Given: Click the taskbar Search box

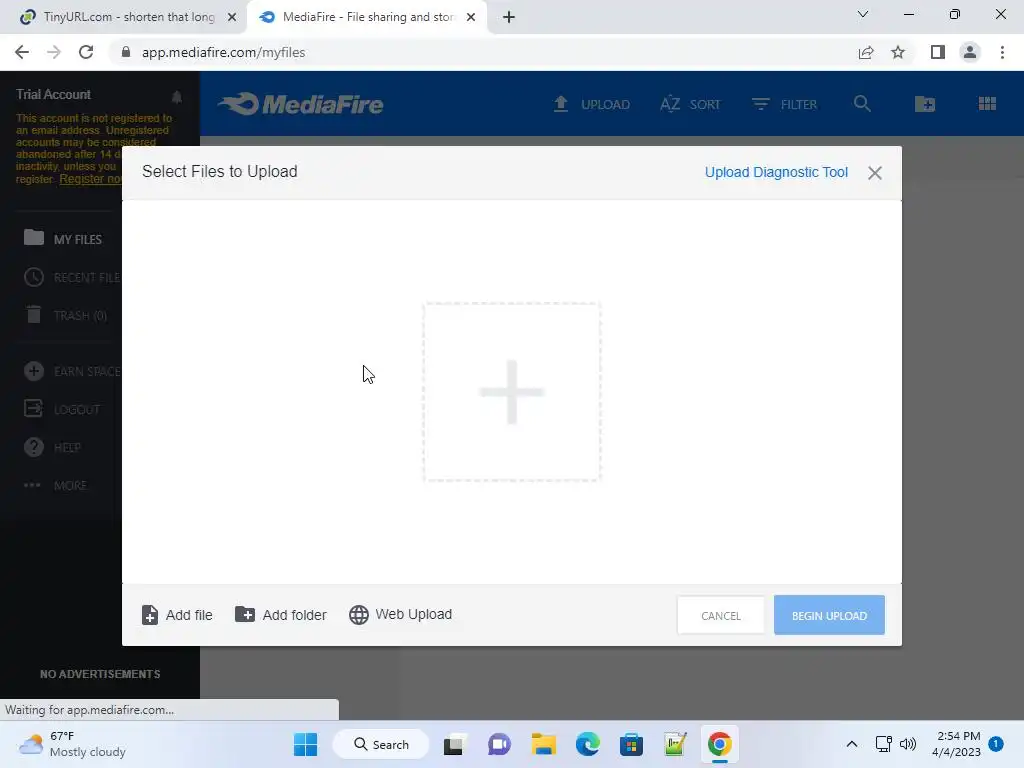Looking at the screenshot, I should pos(381,744).
